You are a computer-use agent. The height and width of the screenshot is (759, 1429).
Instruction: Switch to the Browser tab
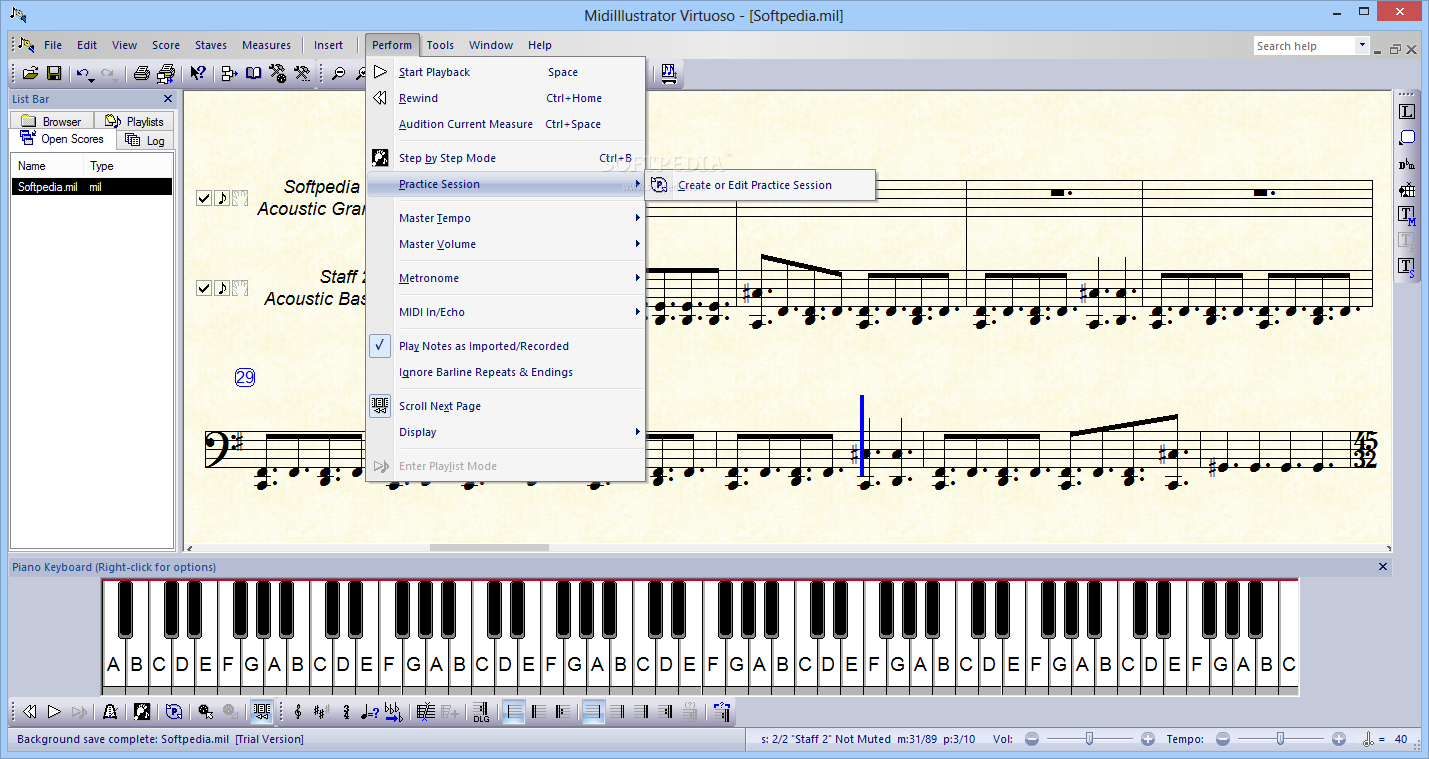52,121
